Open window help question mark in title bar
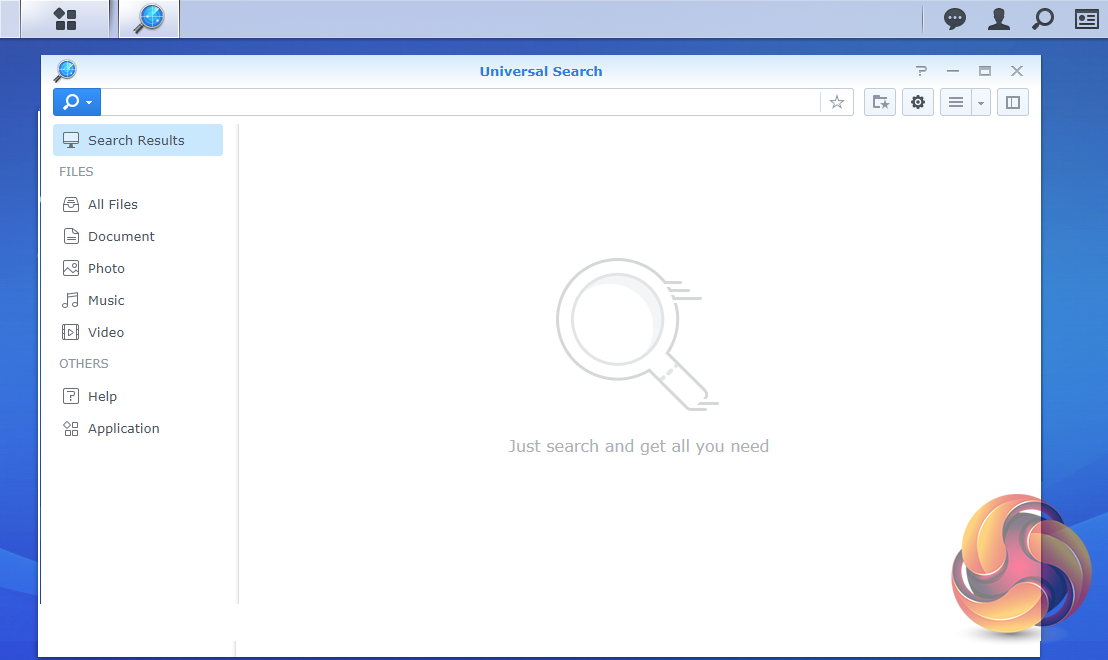1108x660 pixels. coord(921,71)
